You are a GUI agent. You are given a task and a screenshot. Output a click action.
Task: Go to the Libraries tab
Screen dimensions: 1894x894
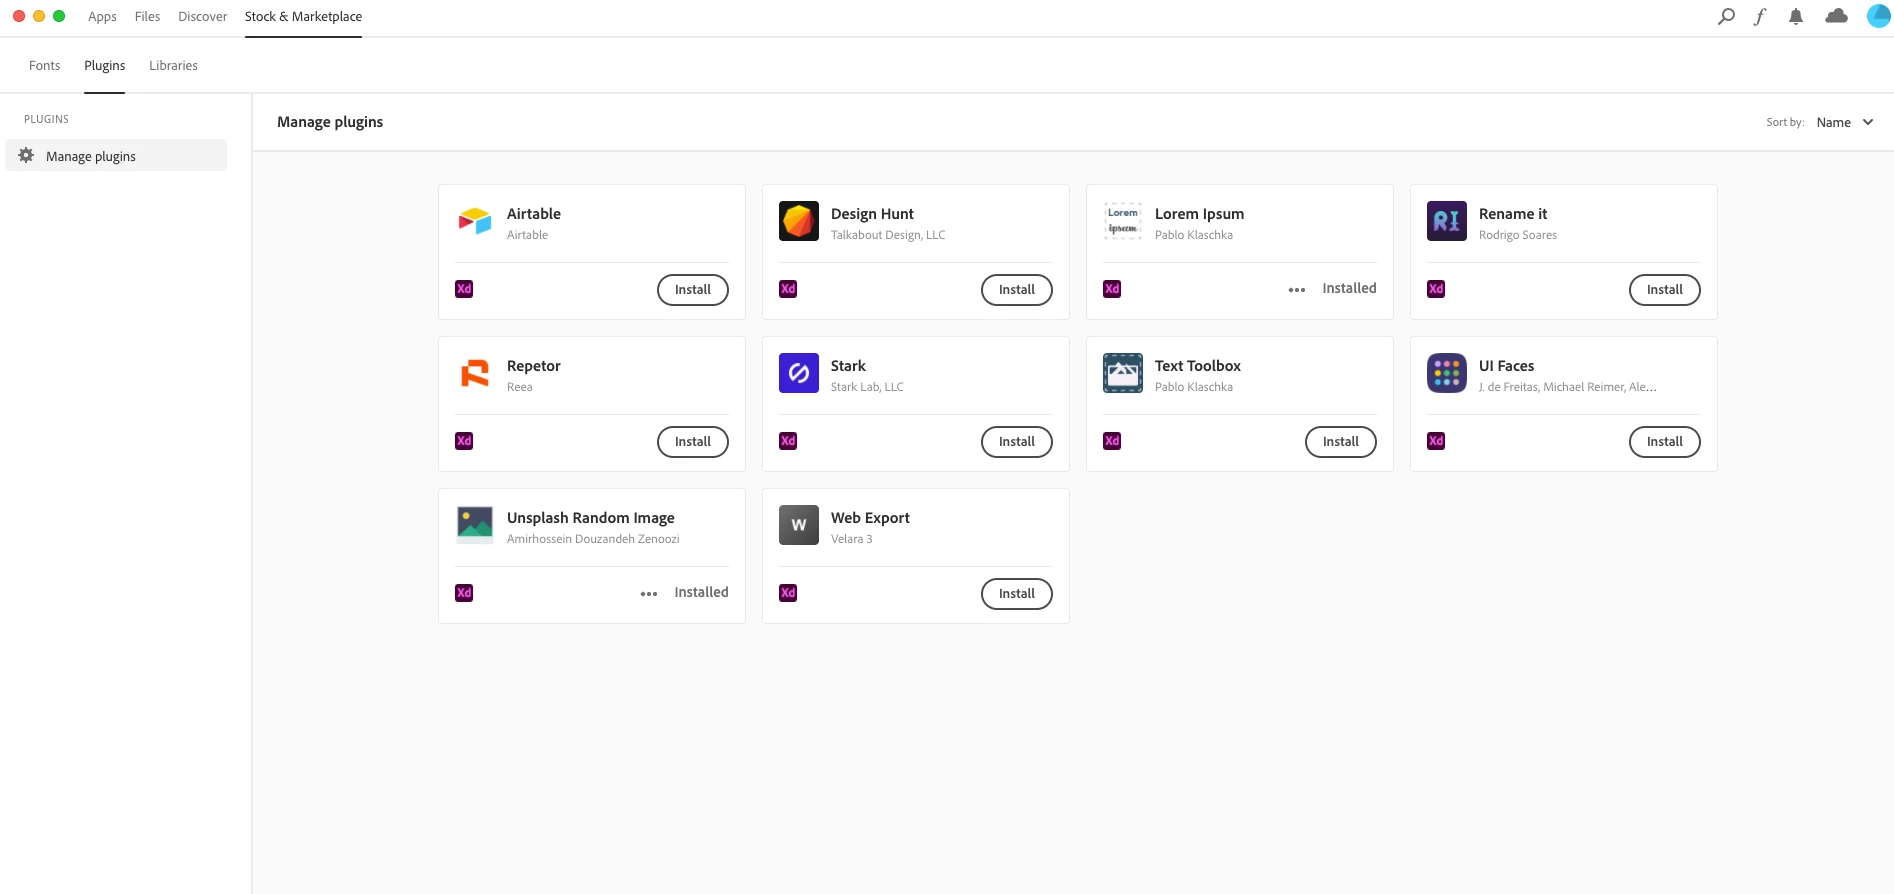coord(173,65)
